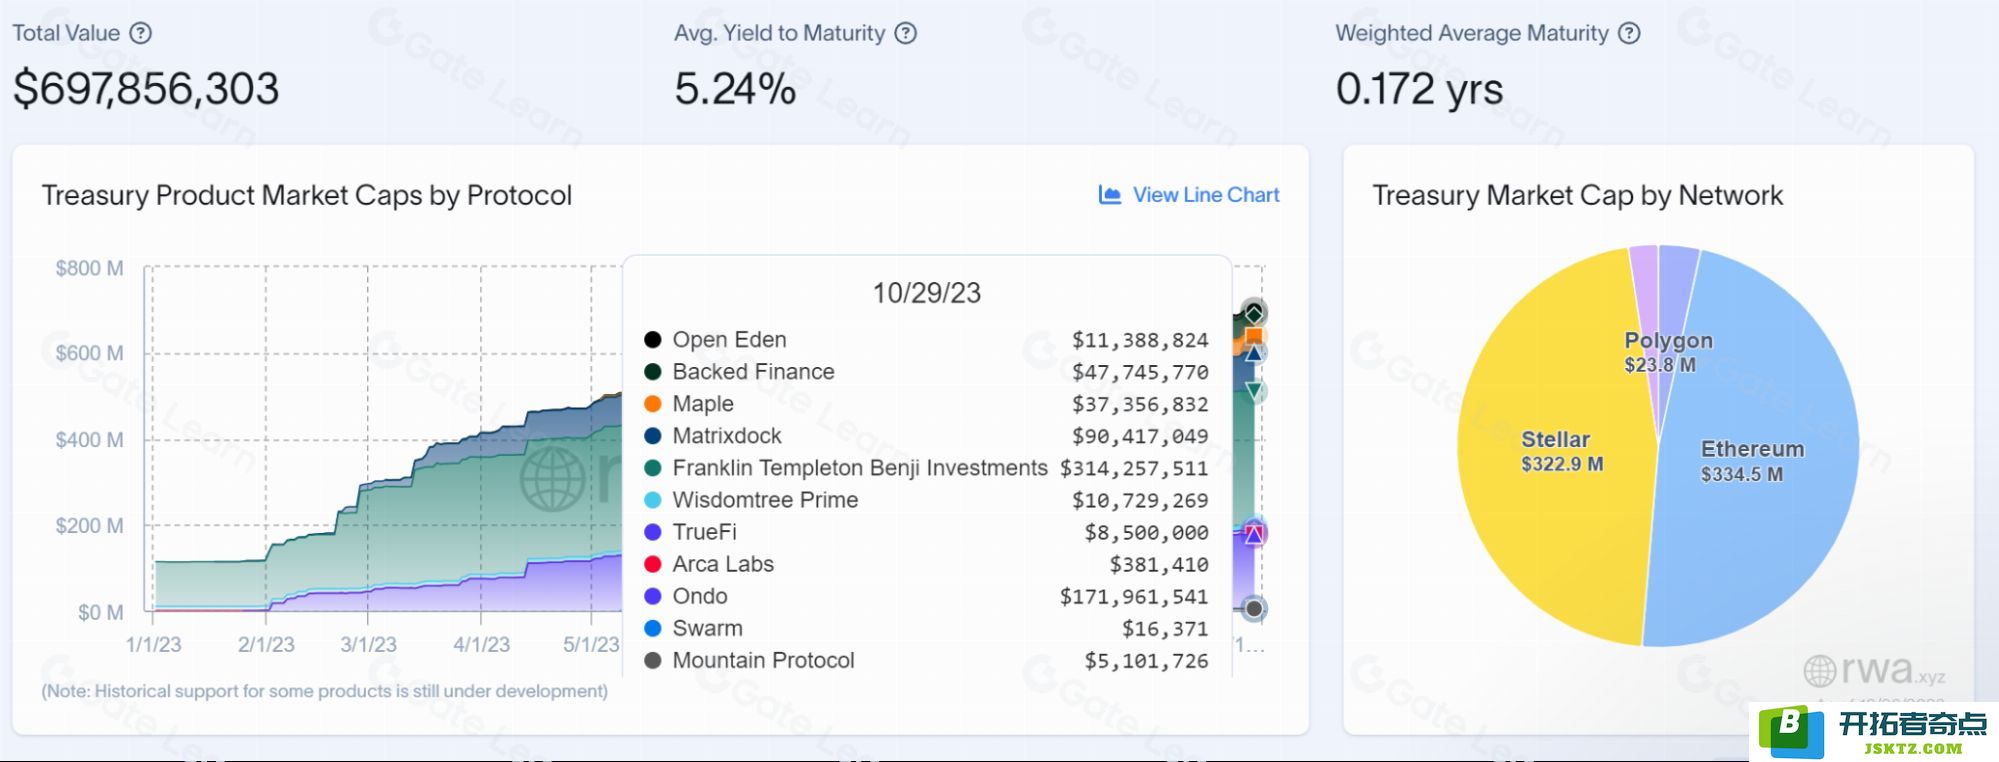Click the Open Eden black legend dot

point(653,340)
